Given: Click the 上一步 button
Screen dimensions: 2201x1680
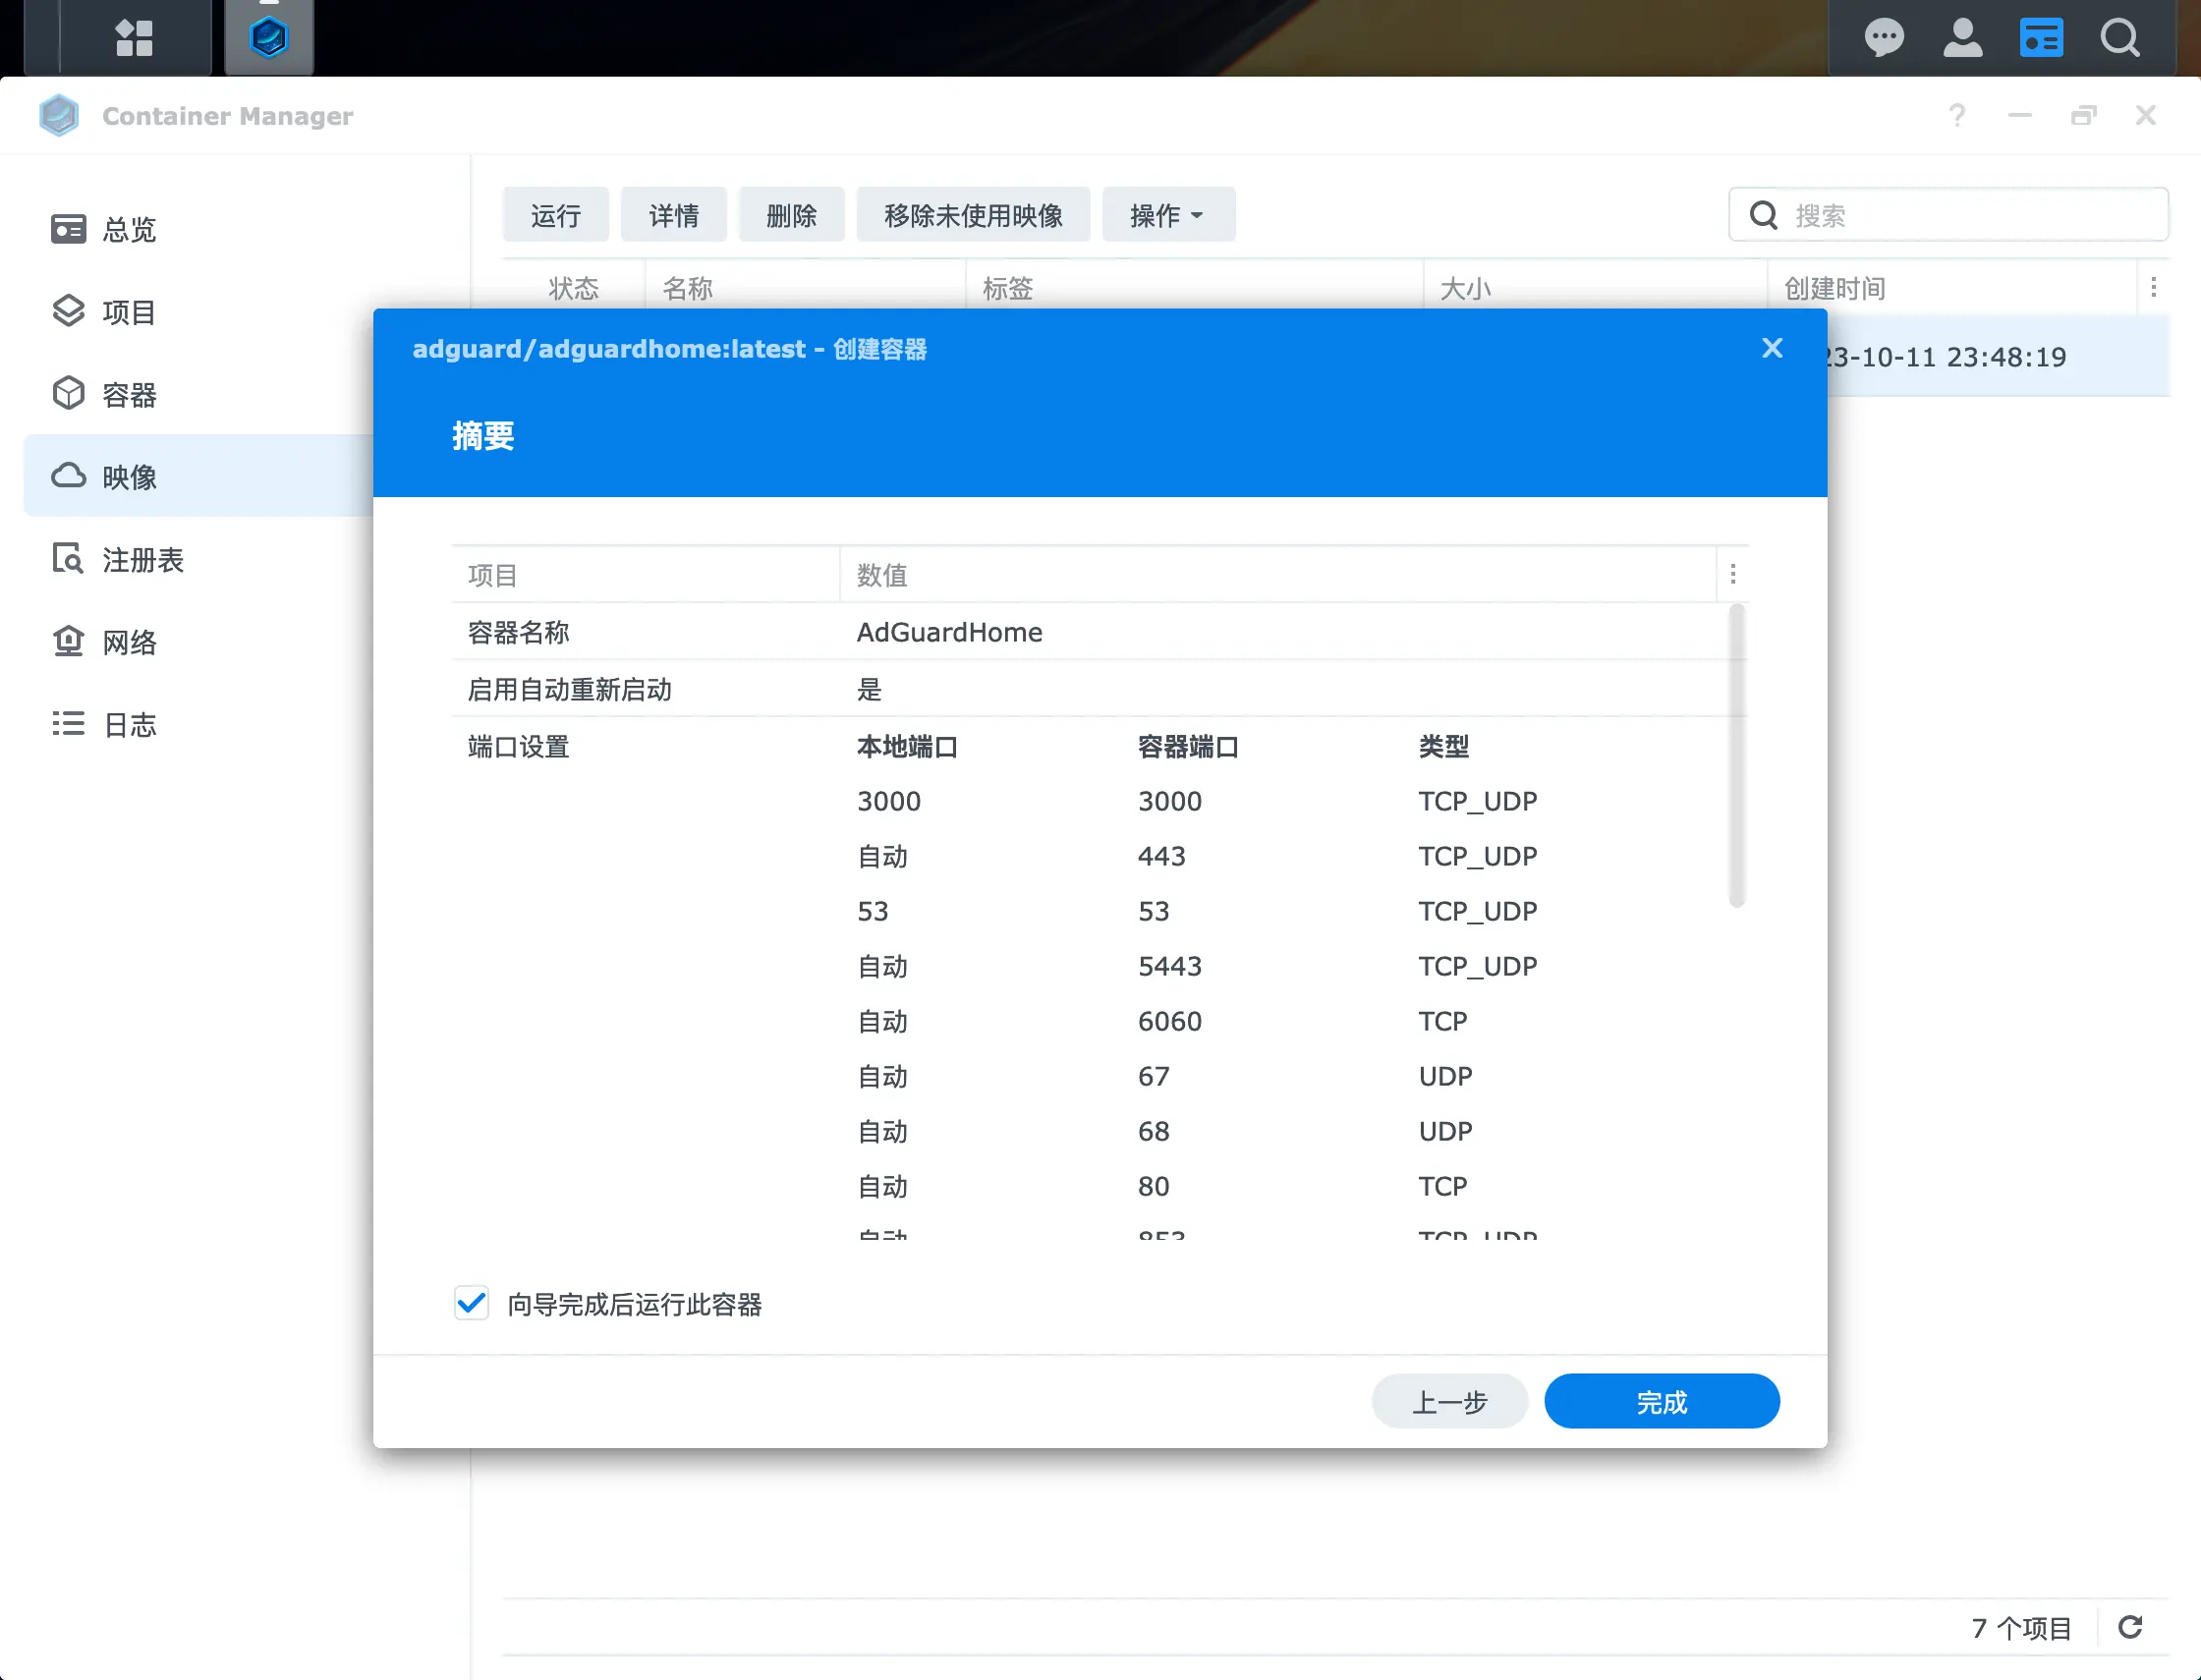Looking at the screenshot, I should (1449, 1401).
